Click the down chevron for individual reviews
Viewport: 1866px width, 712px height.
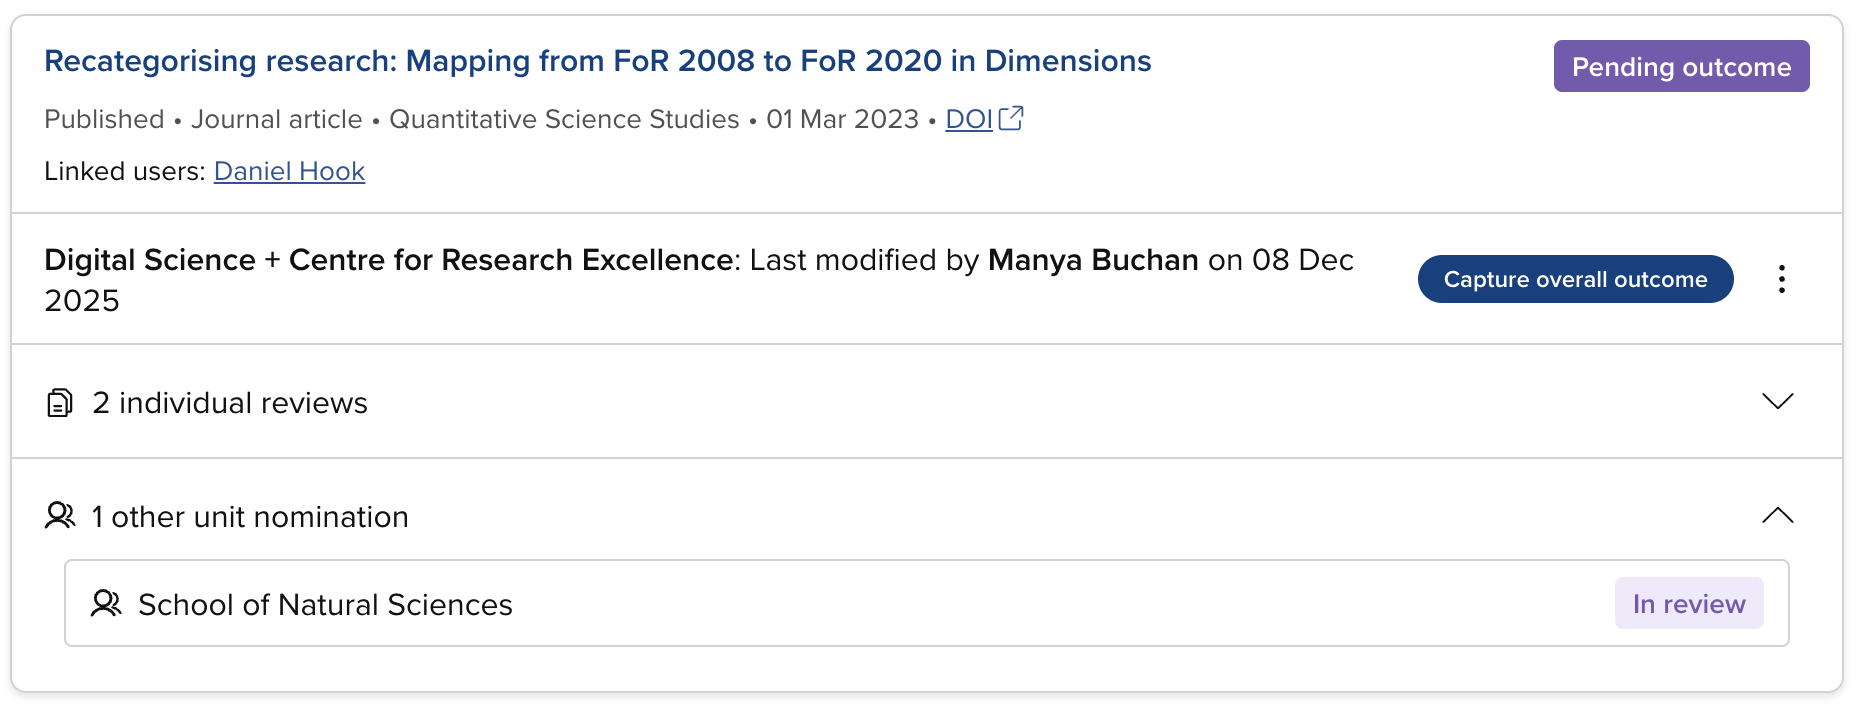1777,401
